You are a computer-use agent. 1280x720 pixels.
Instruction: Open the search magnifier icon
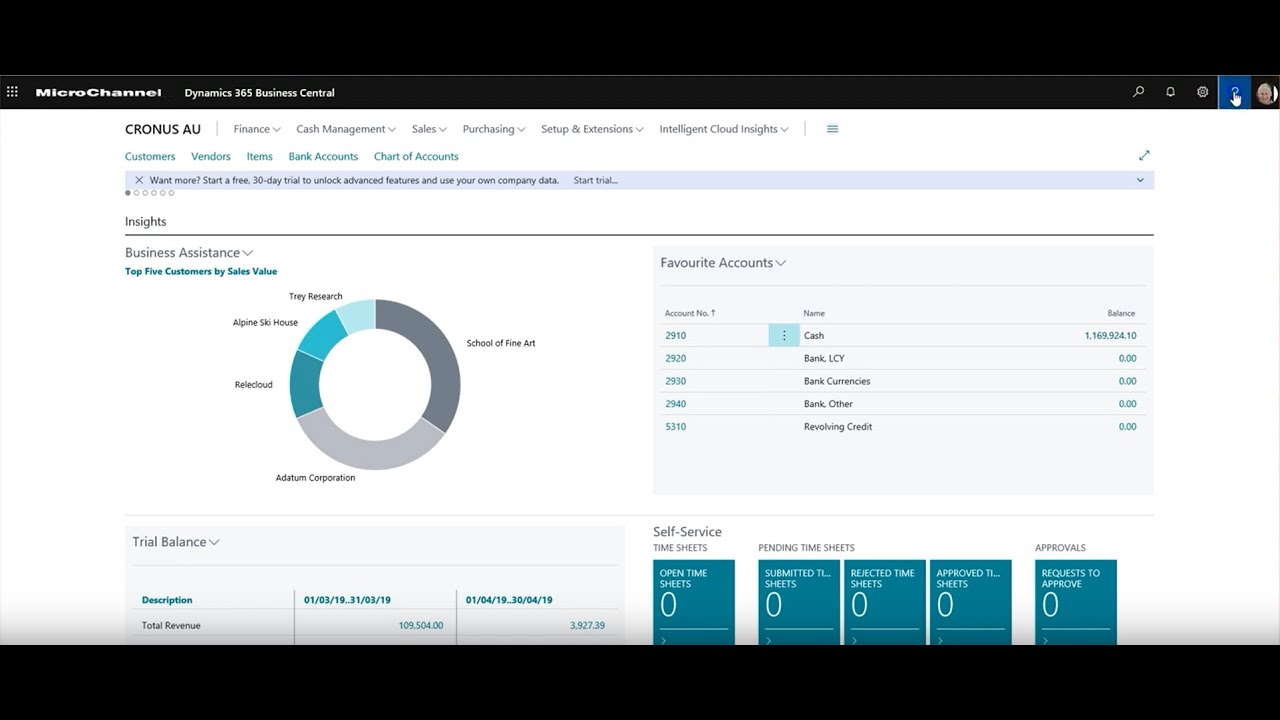(1138, 92)
